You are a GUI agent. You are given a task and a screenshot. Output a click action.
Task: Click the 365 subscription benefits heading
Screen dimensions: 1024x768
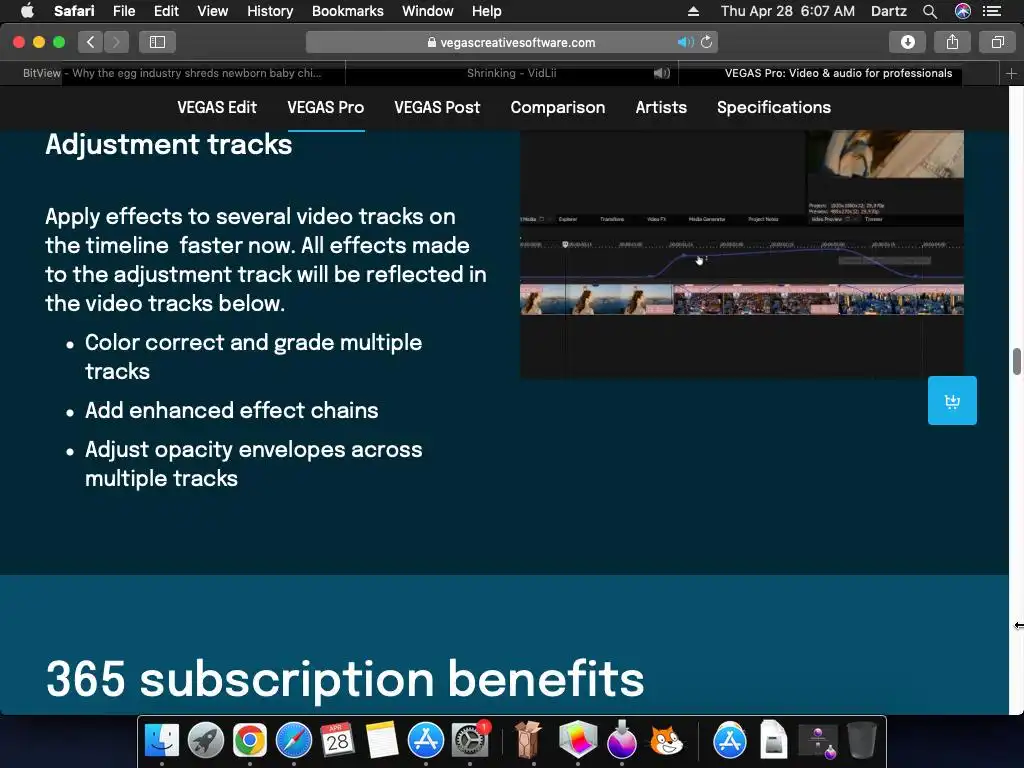[x=345, y=679]
